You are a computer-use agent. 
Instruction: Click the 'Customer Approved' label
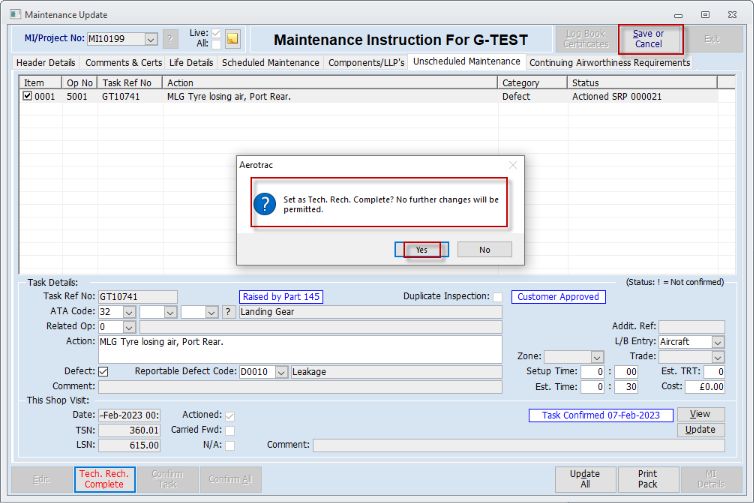558,297
